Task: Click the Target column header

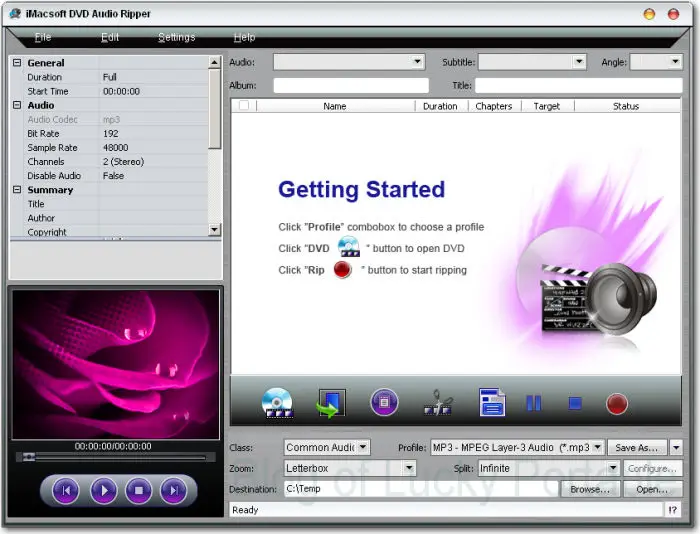Action: click(x=547, y=106)
